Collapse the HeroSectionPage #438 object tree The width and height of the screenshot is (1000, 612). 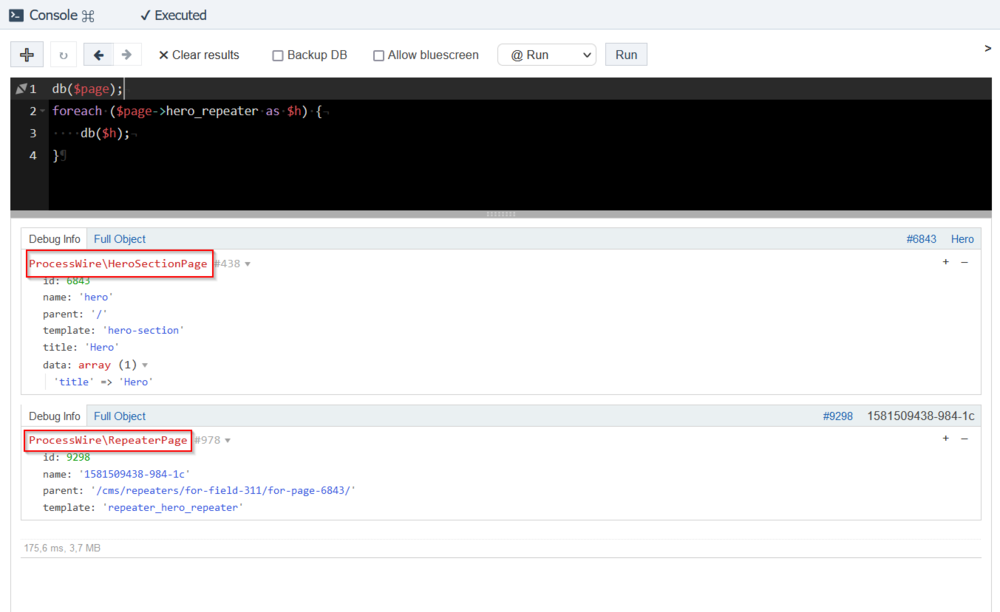pyautogui.click(x=248, y=264)
